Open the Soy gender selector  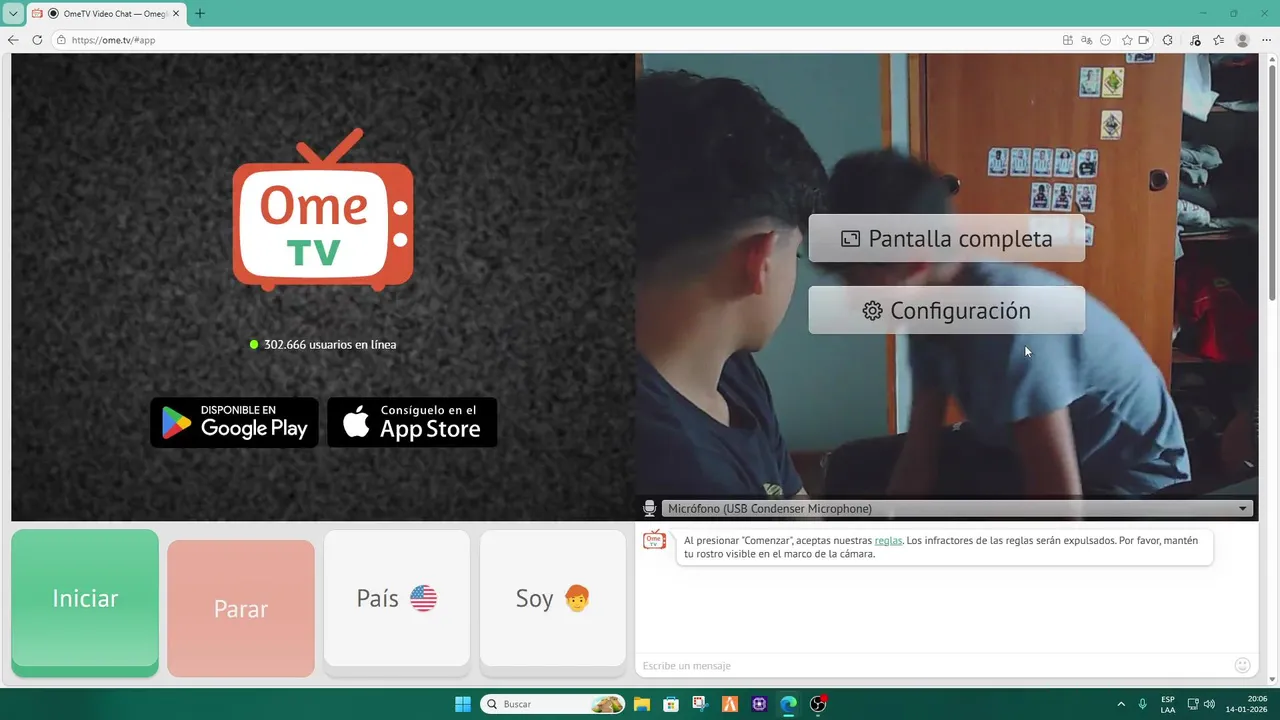pyautogui.click(x=553, y=598)
